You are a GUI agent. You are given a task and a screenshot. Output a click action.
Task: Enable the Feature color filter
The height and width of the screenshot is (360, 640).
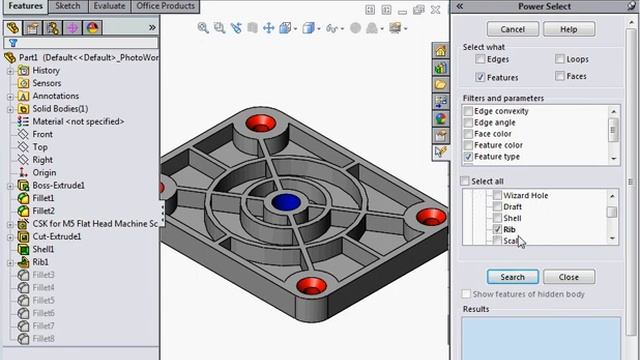coord(468,145)
